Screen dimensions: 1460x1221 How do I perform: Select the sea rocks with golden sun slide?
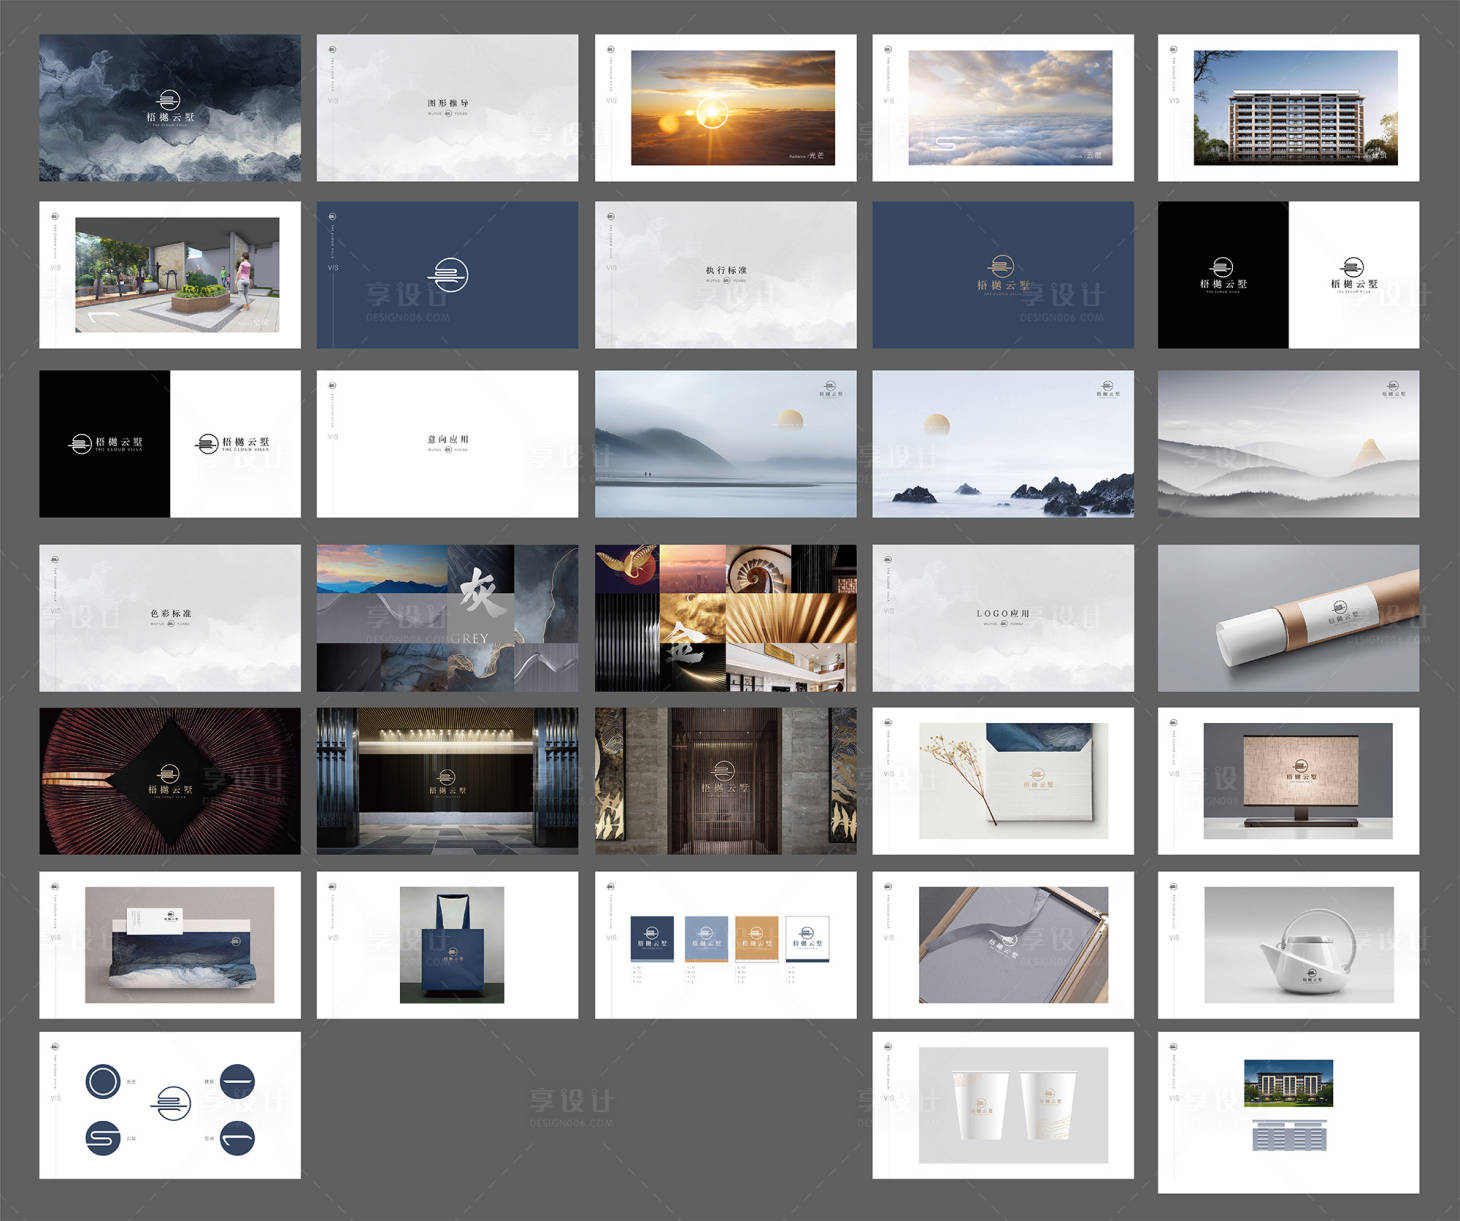click(1003, 444)
